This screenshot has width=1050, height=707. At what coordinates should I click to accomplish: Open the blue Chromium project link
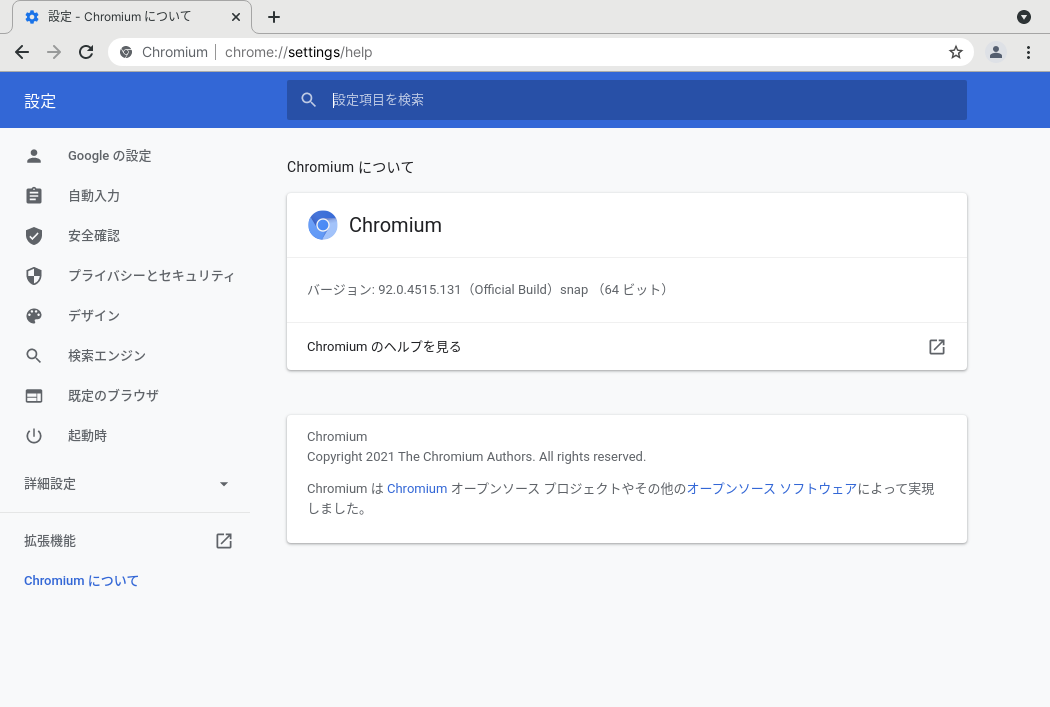click(x=417, y=489)
